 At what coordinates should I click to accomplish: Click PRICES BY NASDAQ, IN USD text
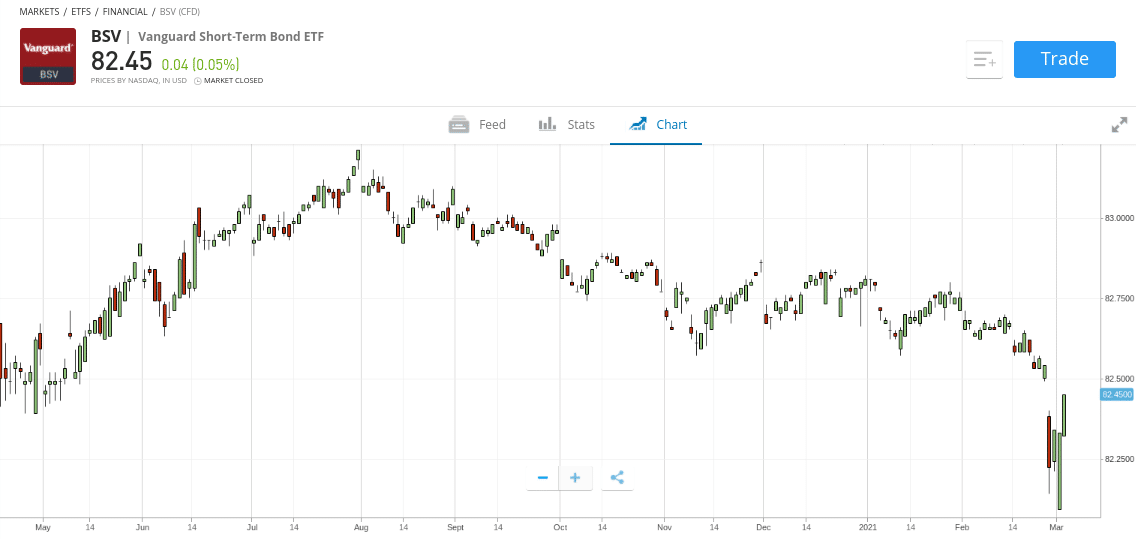click(x=138, y=80)
